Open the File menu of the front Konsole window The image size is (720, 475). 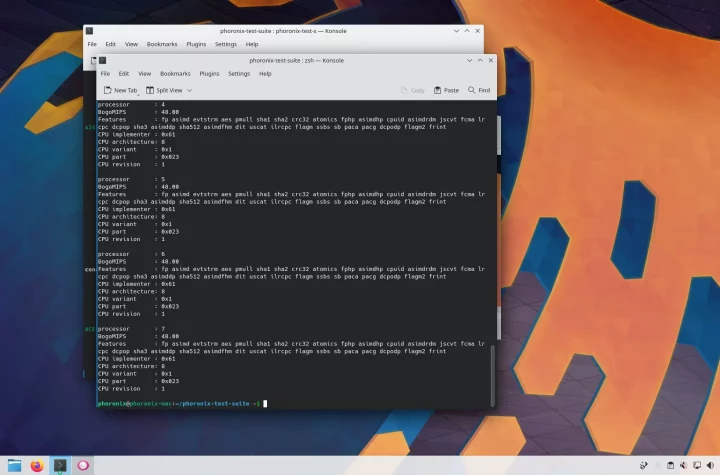point(105,74)
